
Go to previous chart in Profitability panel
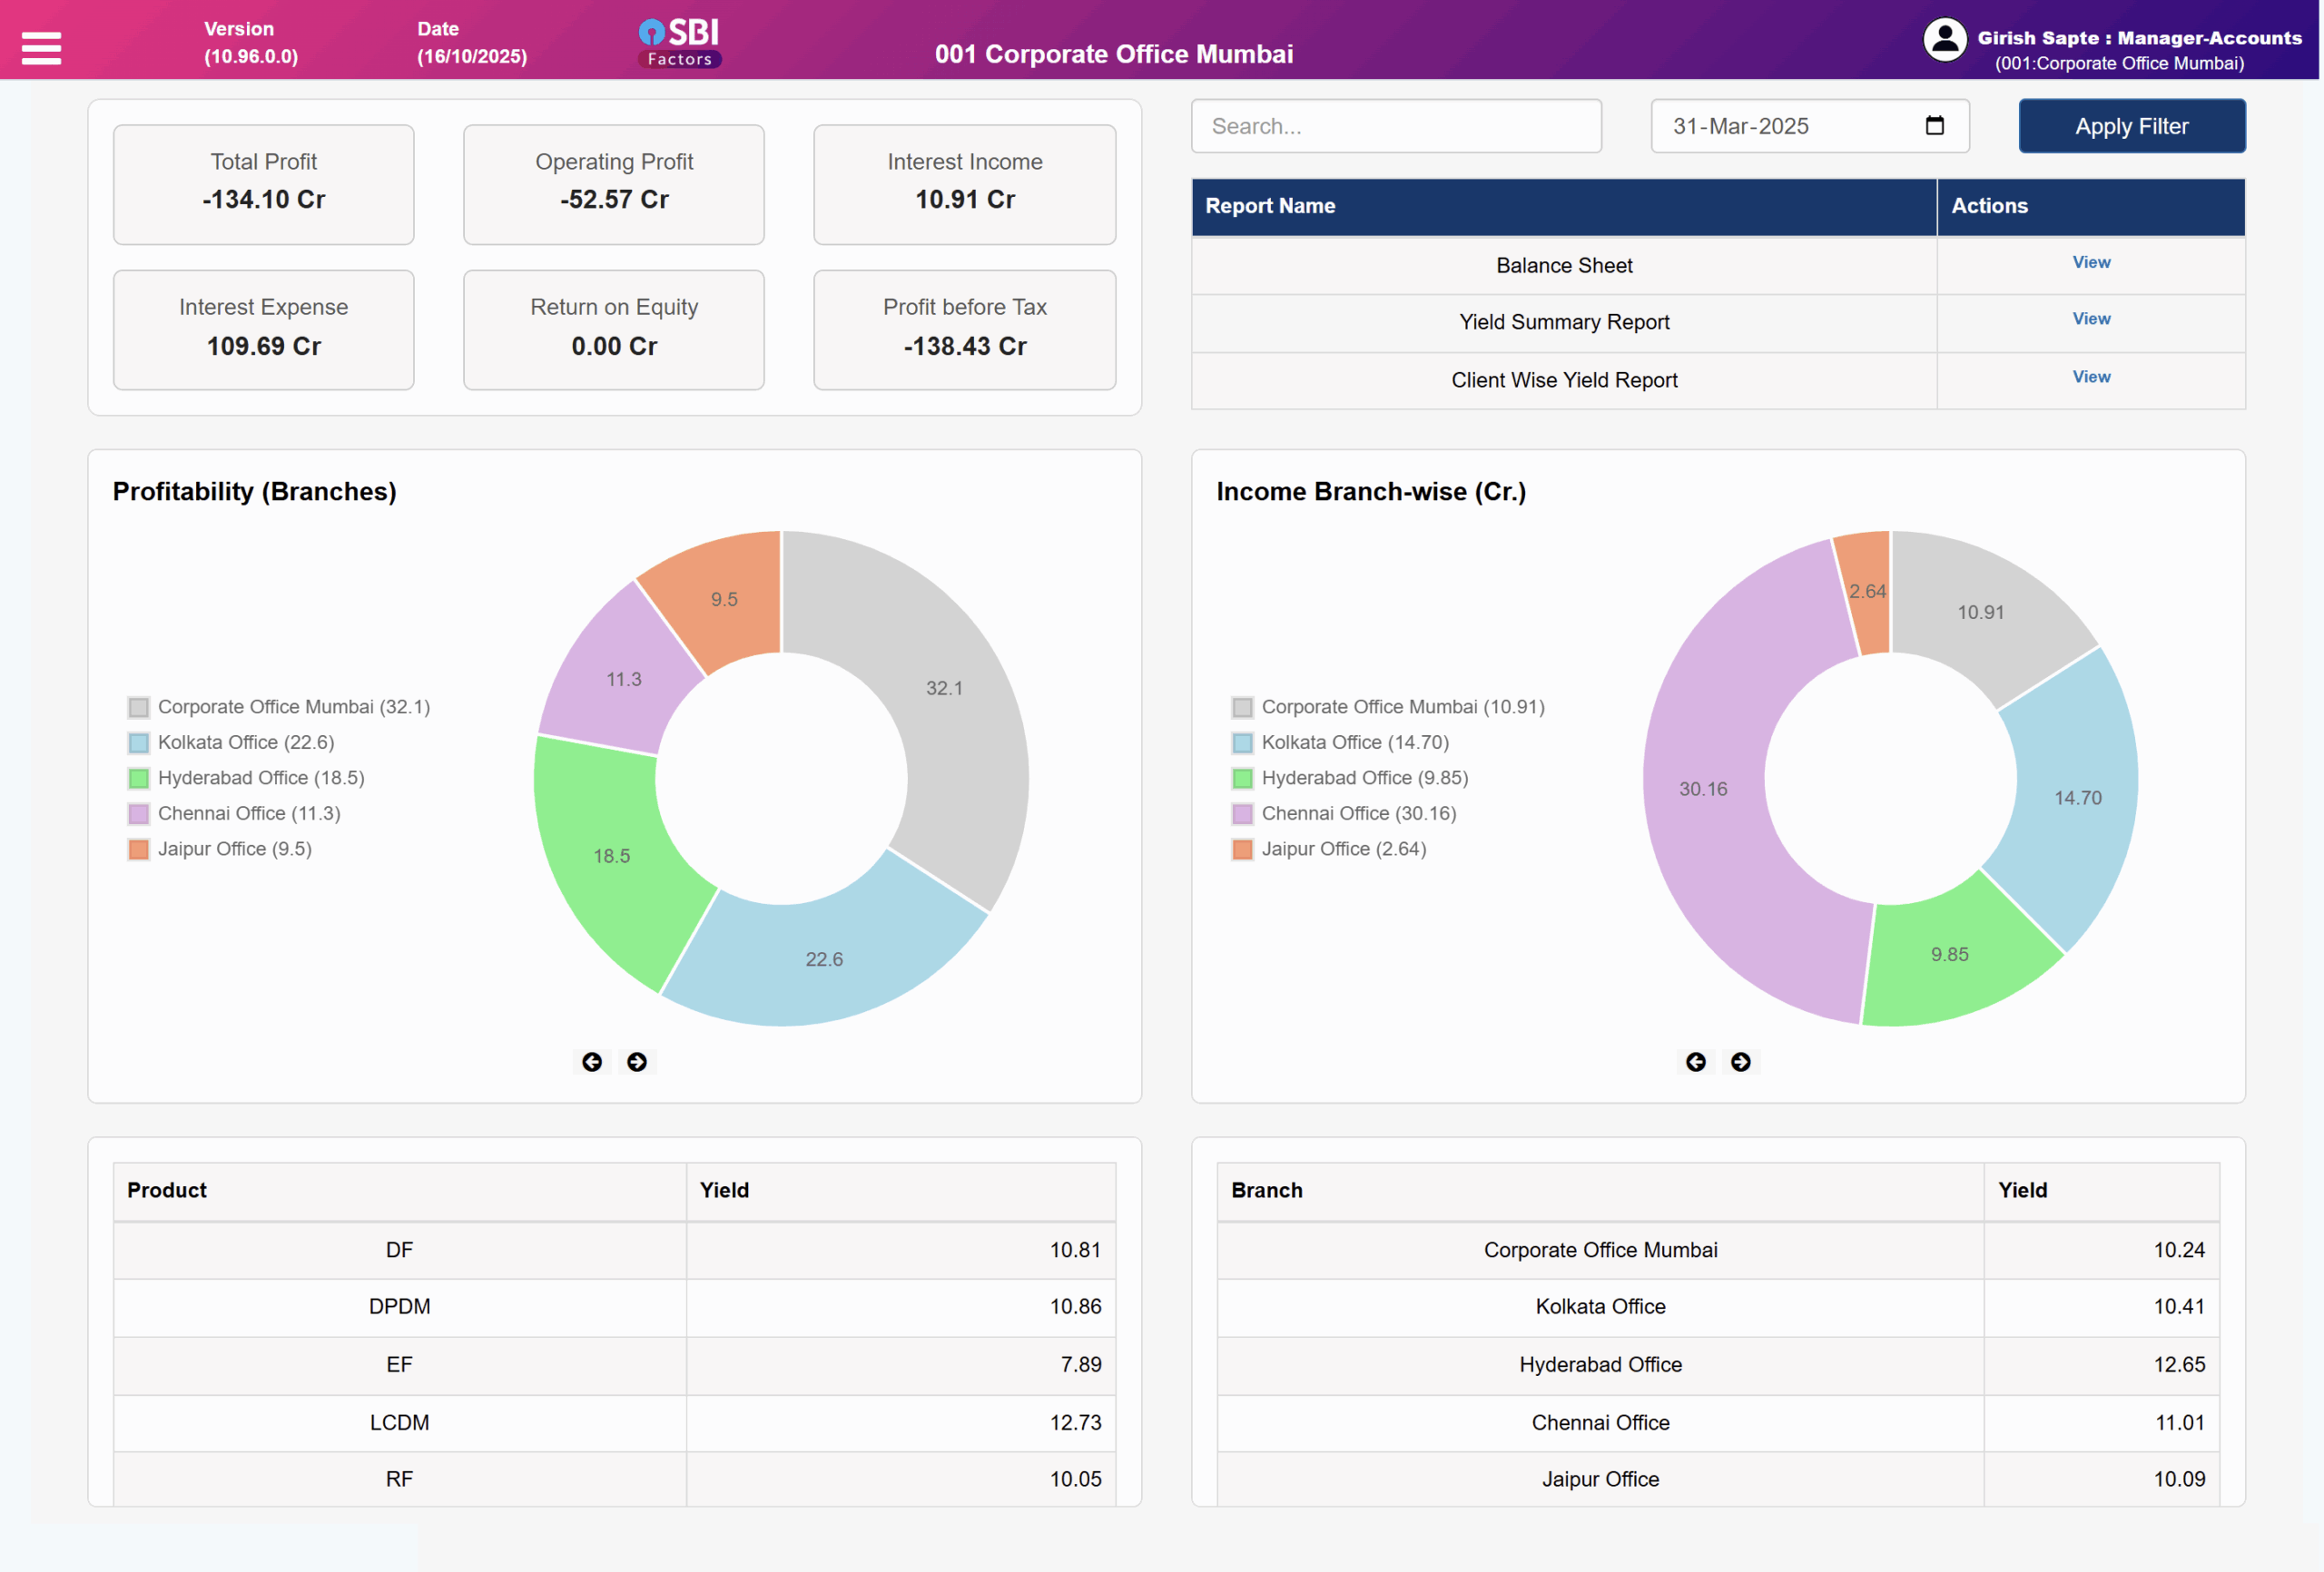tap(592, 1062)
